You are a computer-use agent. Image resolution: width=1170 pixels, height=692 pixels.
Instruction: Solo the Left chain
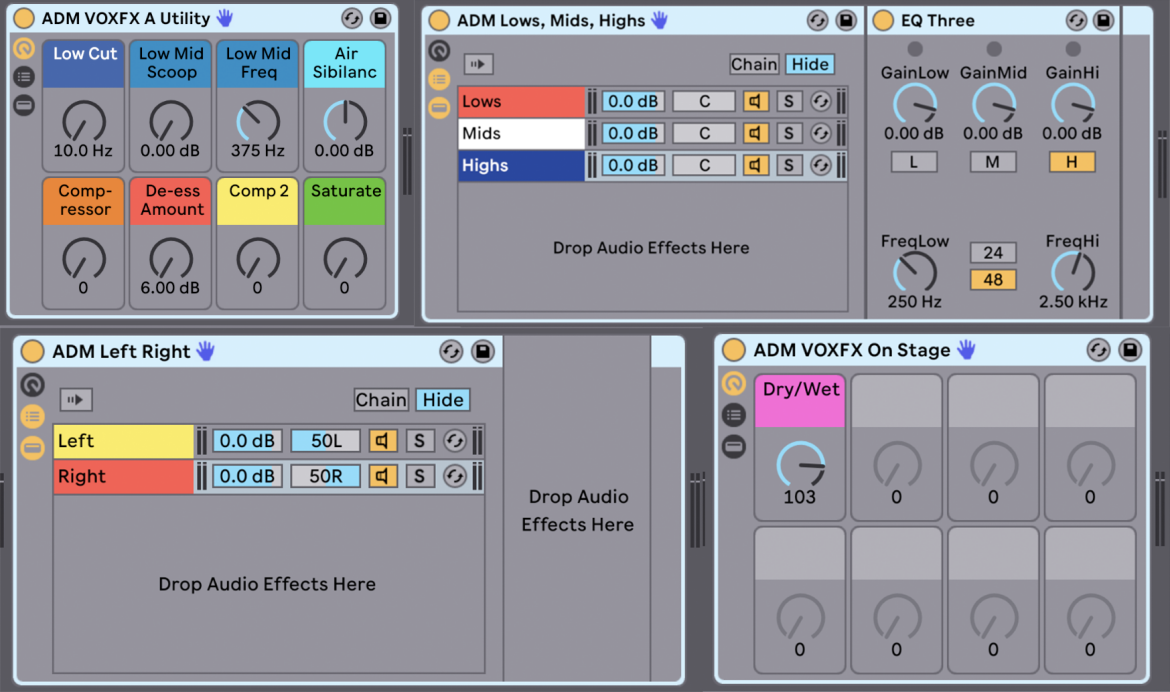[x=419, y=441]
